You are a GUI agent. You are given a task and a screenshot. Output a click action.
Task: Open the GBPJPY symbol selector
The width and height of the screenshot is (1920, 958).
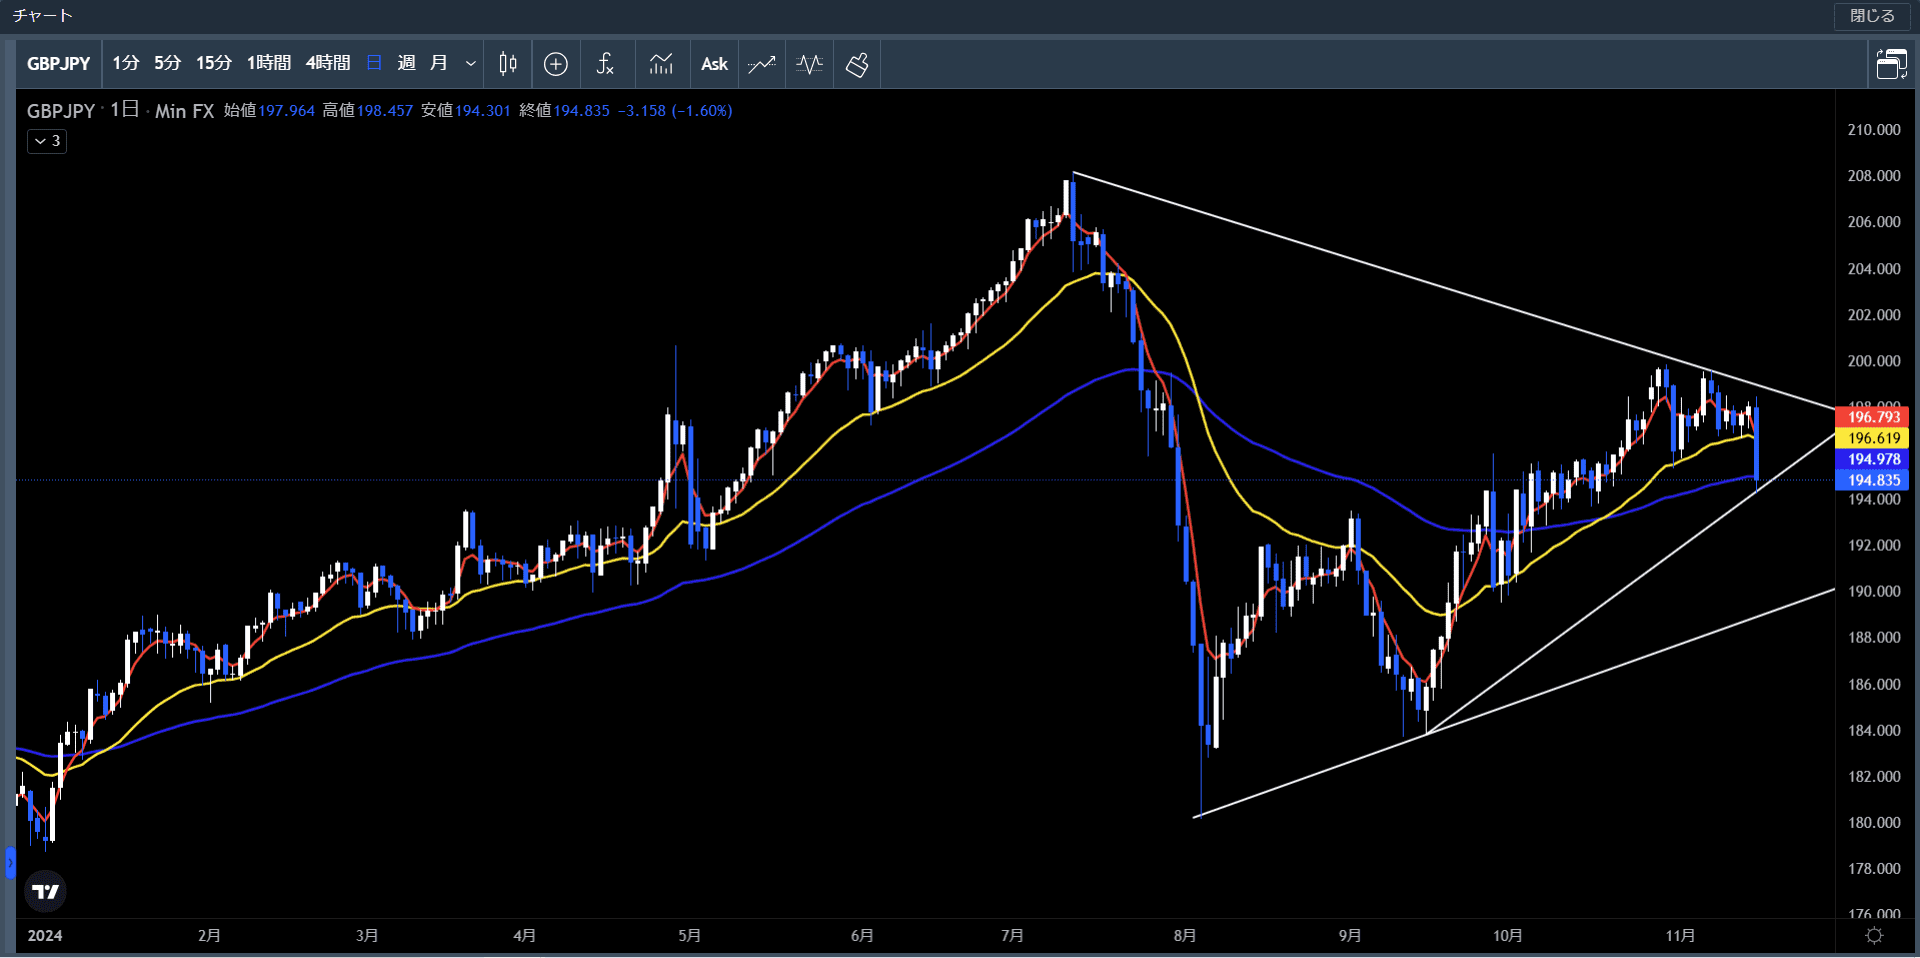[59, 64]
